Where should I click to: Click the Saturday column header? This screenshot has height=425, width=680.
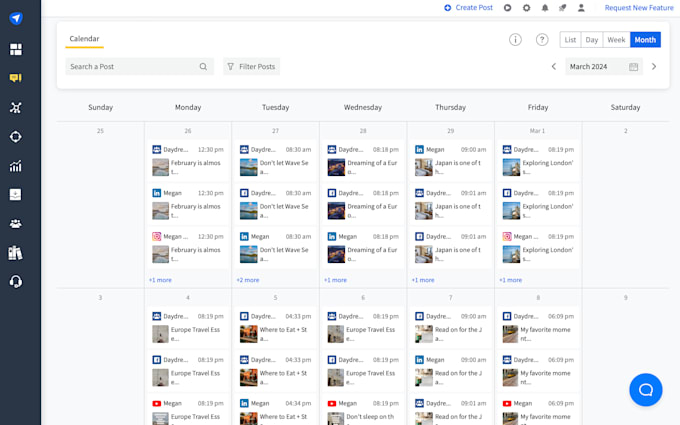[x=625, y=107]
